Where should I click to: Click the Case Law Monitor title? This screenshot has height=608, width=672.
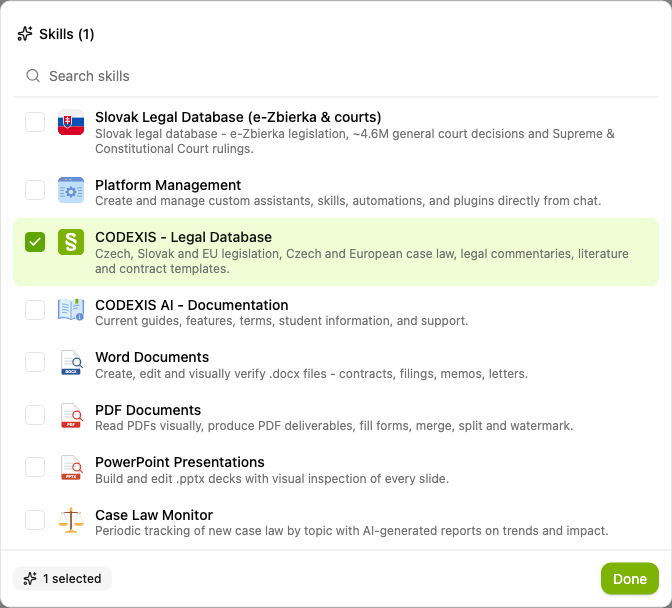click(x=154, y=515)
